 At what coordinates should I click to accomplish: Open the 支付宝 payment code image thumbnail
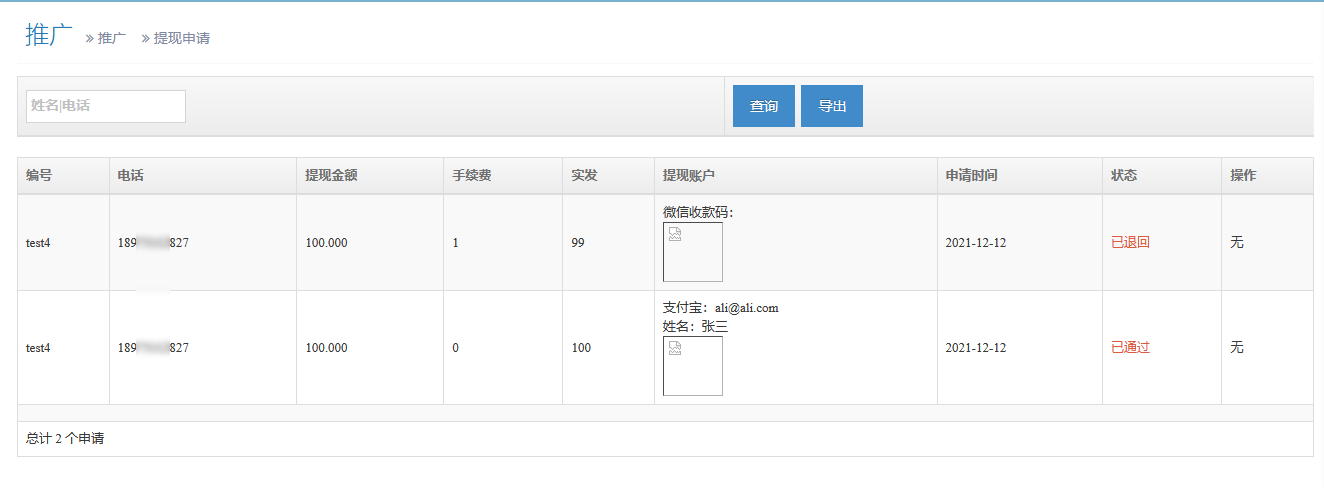692,366
